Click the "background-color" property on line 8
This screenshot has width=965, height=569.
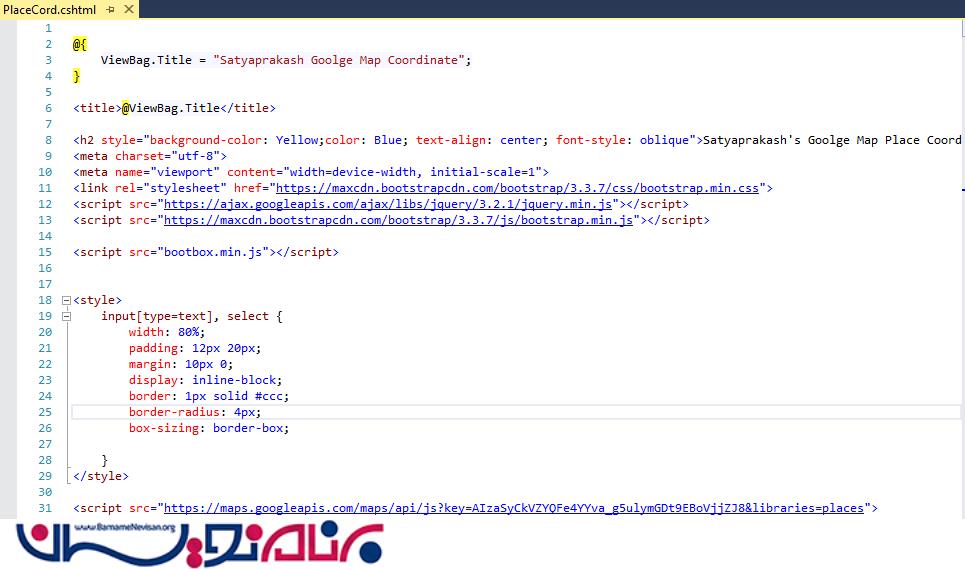tap(206, 140)
